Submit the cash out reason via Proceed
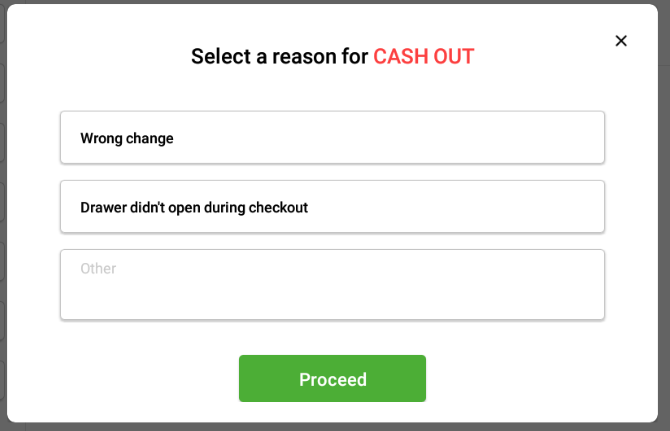670x431 pixels. point(332,379)
